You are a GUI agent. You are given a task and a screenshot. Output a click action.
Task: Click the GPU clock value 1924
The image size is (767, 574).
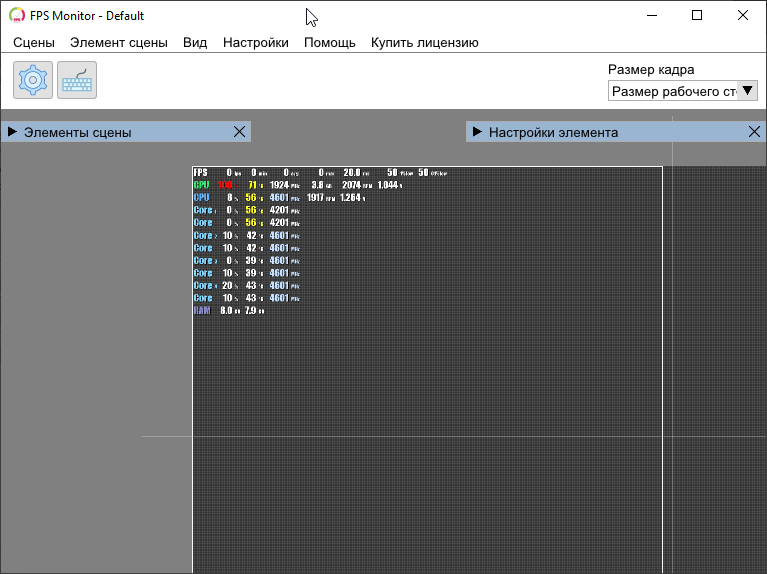(x=279, y=185)
